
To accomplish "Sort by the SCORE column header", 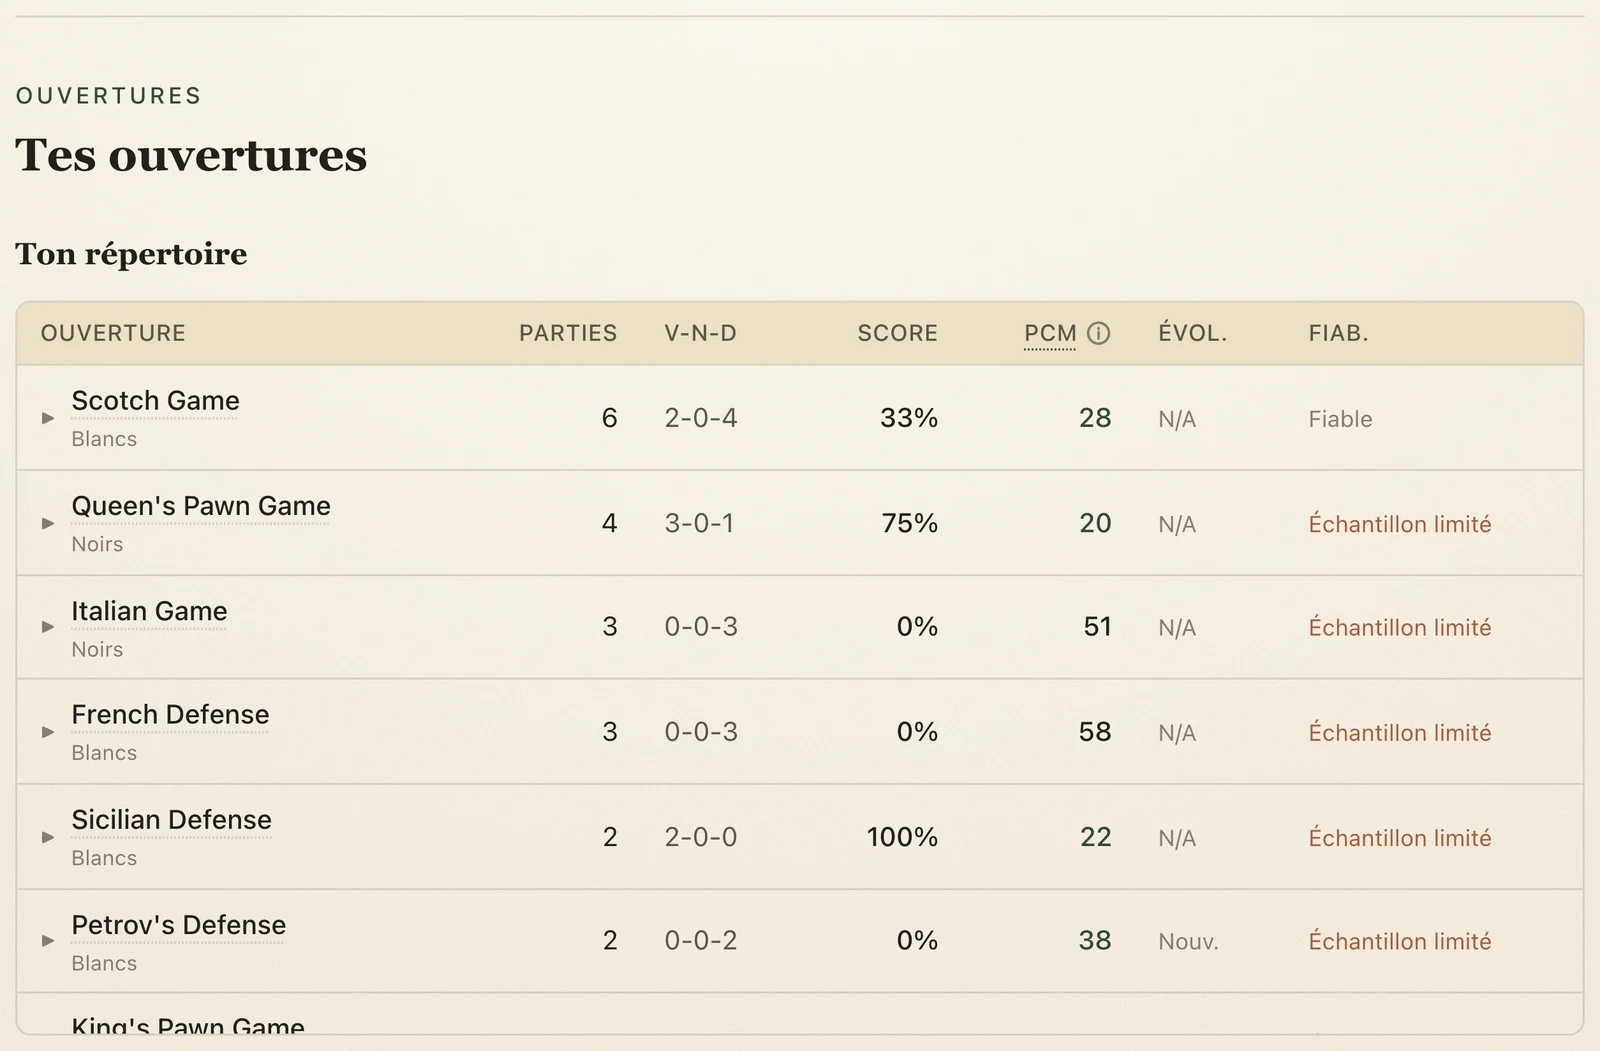I will (897, 333).
